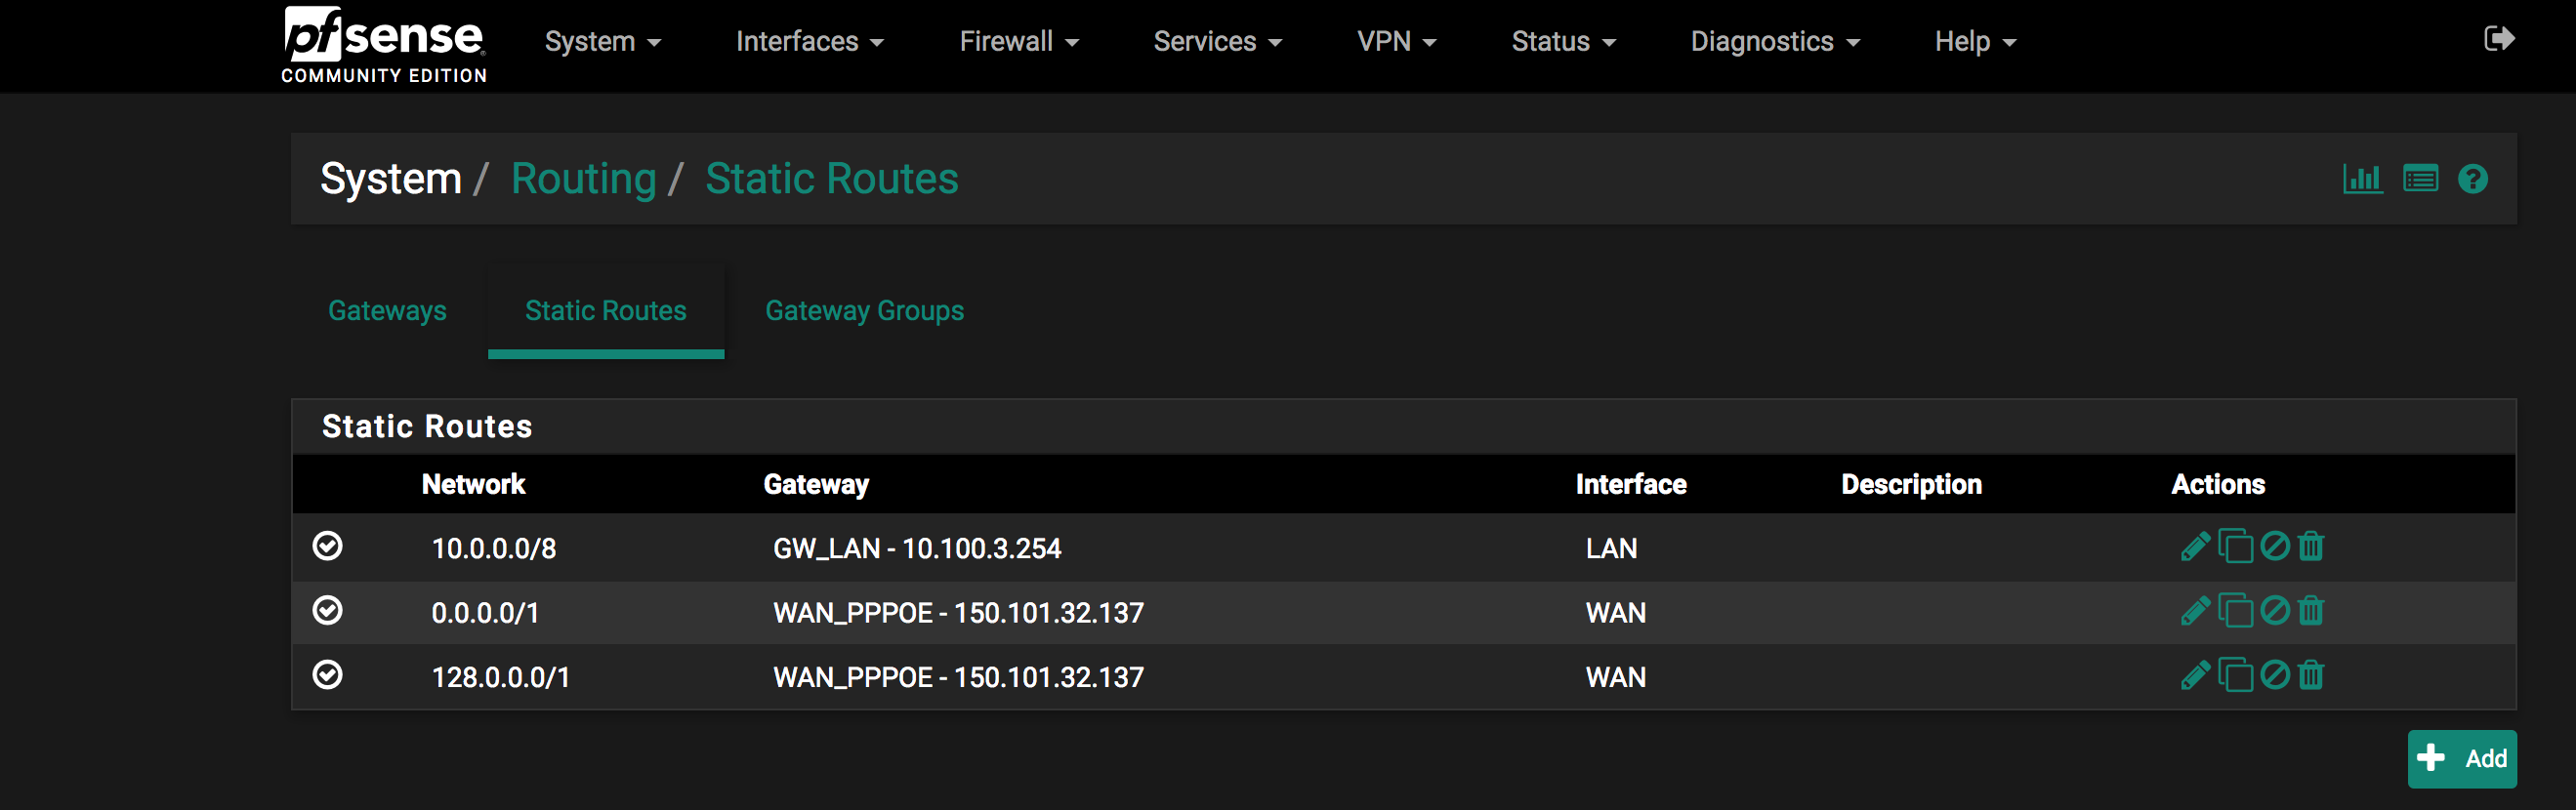Screen dimensions: 2576x810
Task: Disable the 0.0.0.0/1 route
Action: point(2275,610)
